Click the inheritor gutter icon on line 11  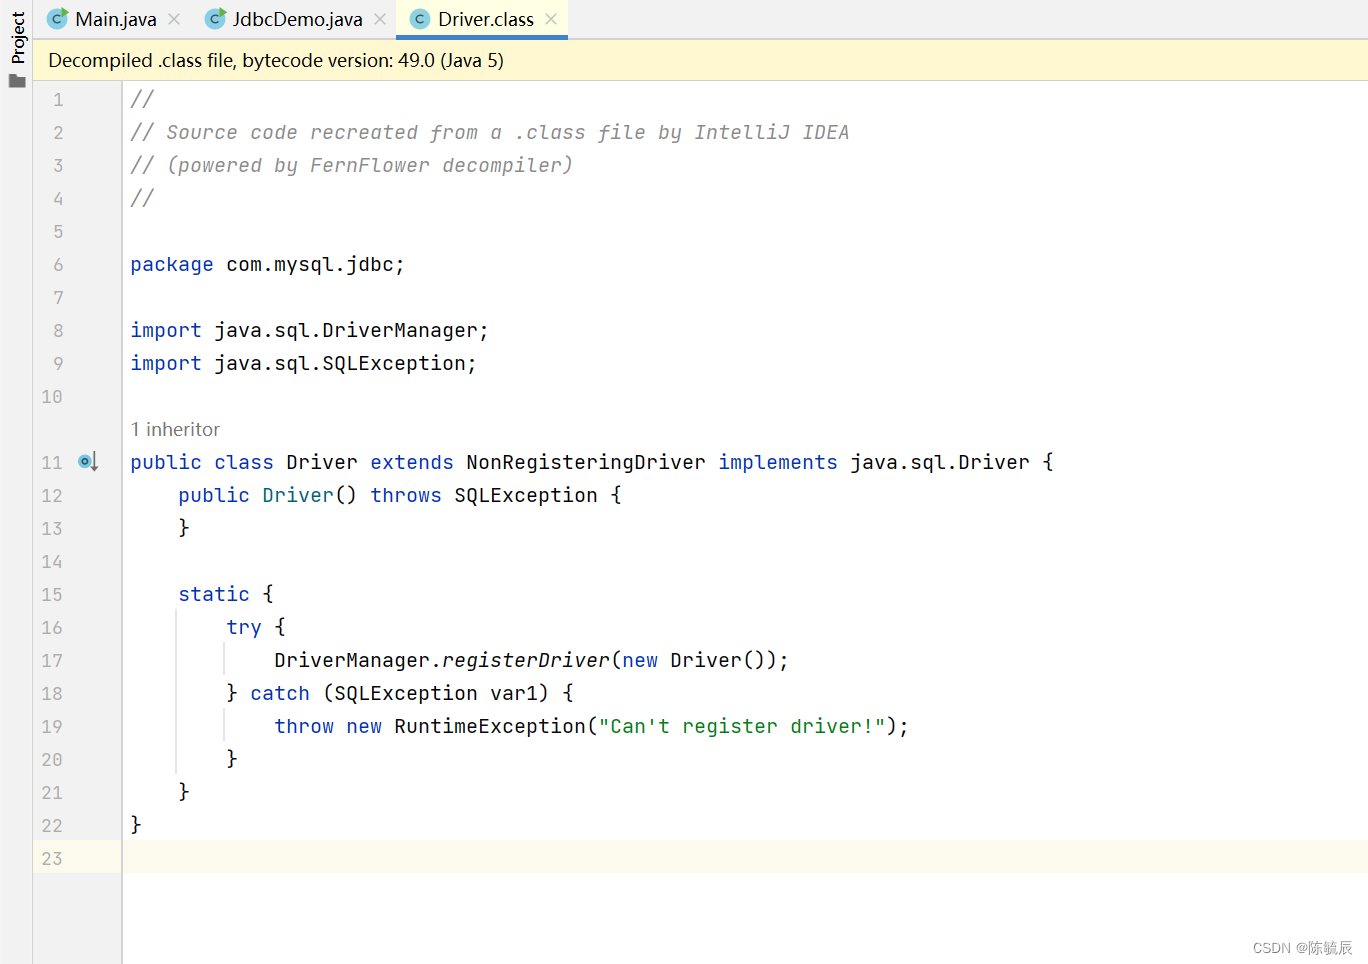[x=88, y=462]
